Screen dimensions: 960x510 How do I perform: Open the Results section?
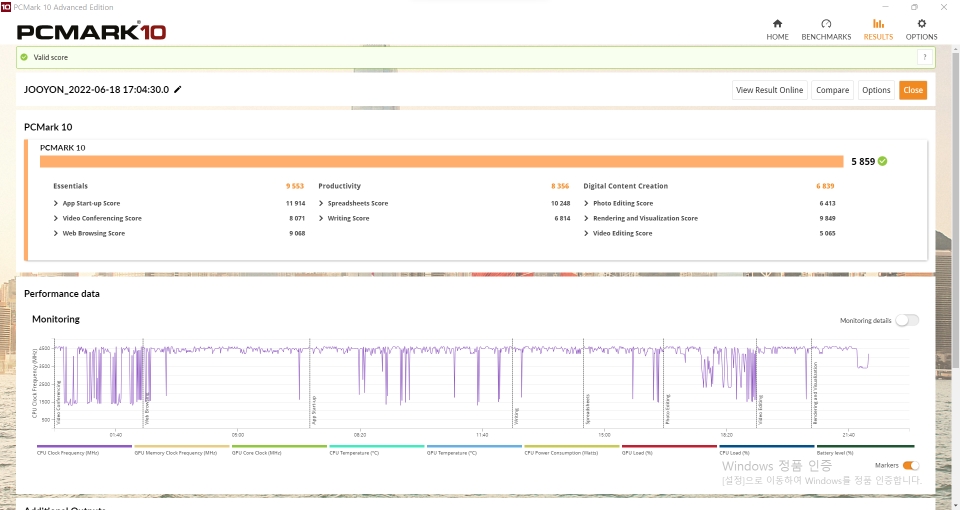878,29
